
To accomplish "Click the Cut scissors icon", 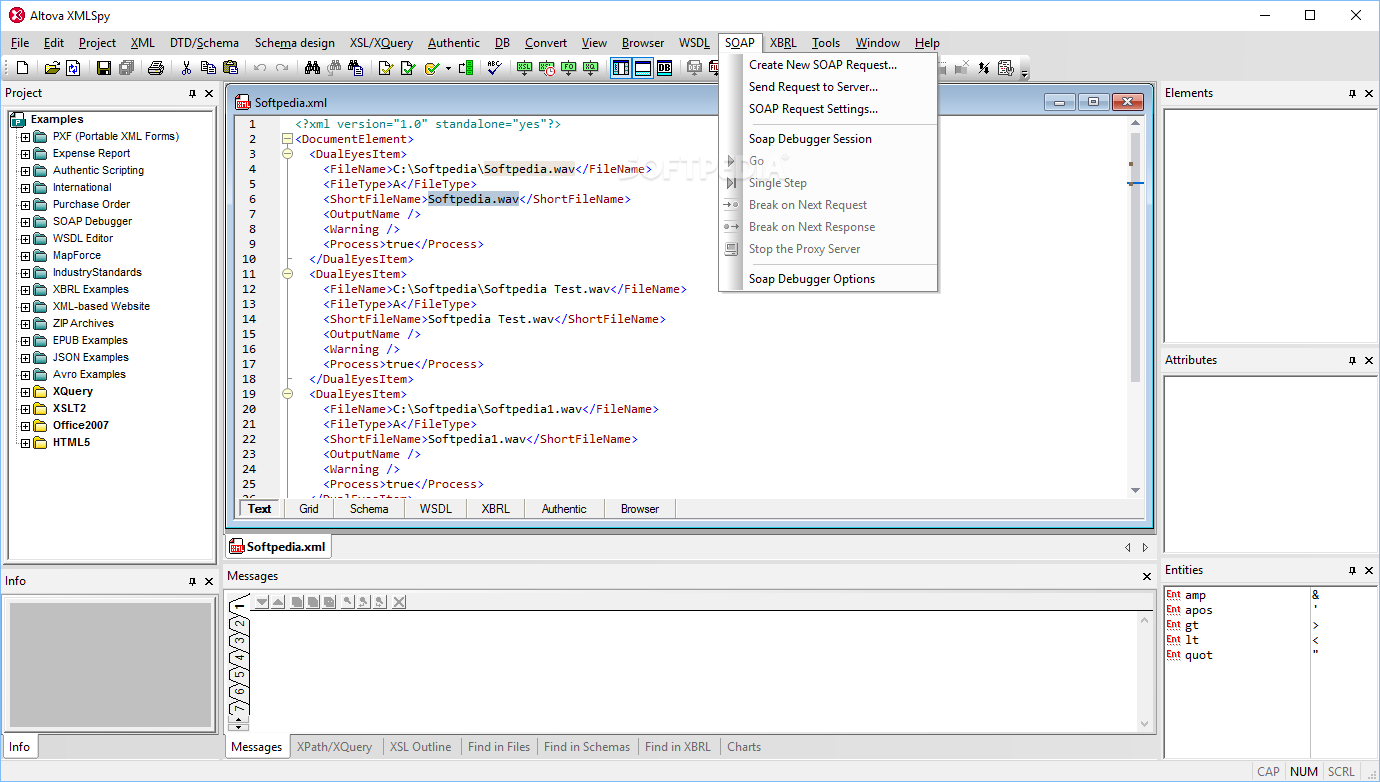I will [185, 68].
